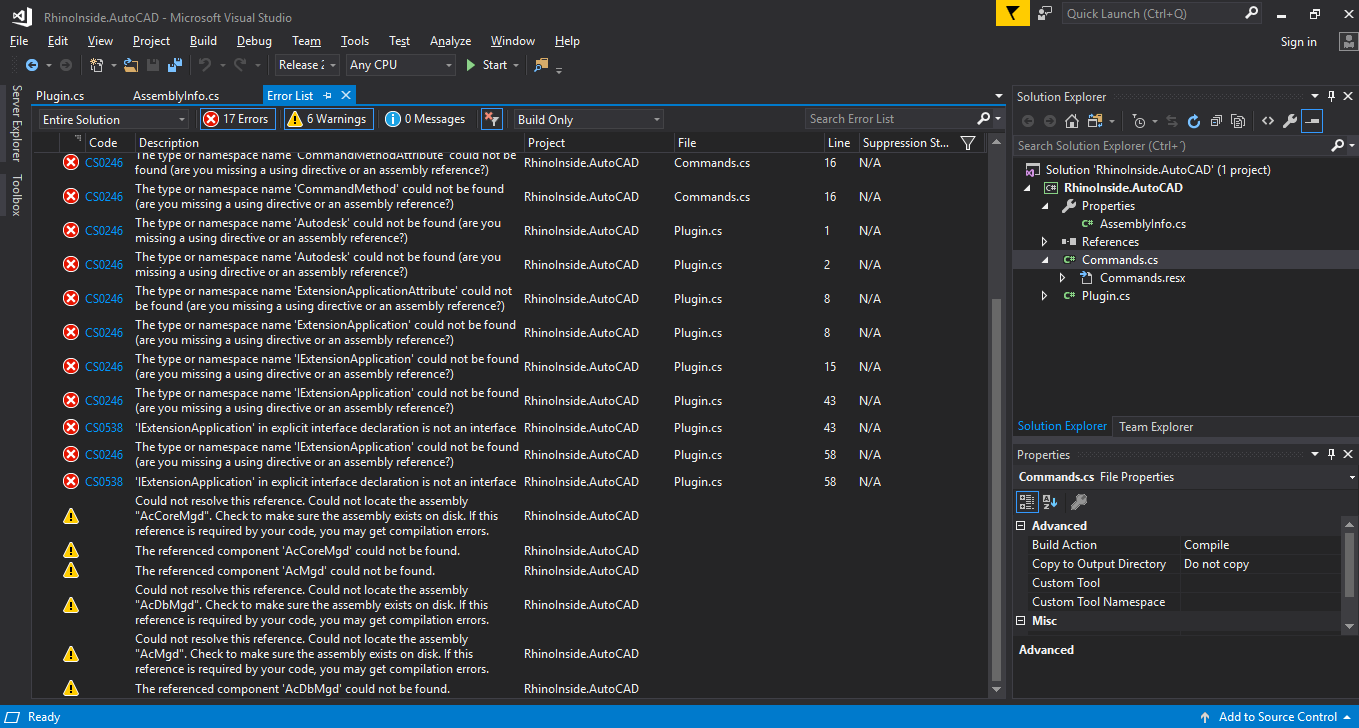The image size is (1359, 728).
Task: Open the Entire Solution scope dropdown
Action: [113, 120]
